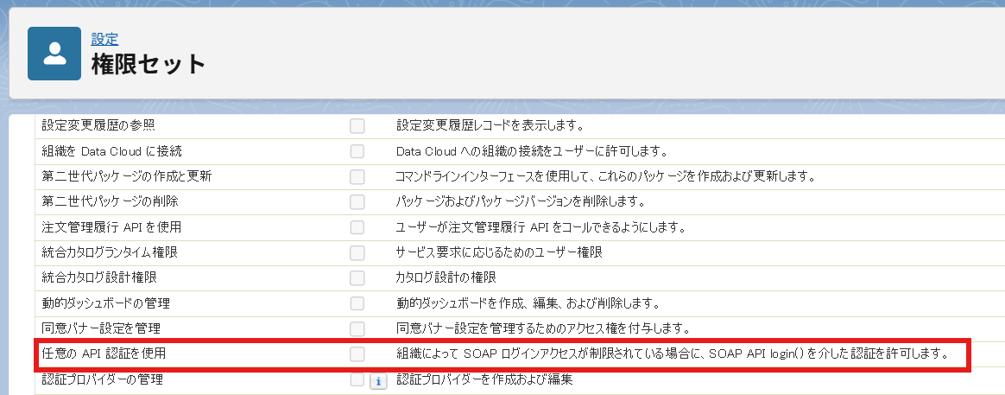Click description about SOAP API login() 認証
The width and height of the screenshot is (1005, 395).
coord(672,353)
